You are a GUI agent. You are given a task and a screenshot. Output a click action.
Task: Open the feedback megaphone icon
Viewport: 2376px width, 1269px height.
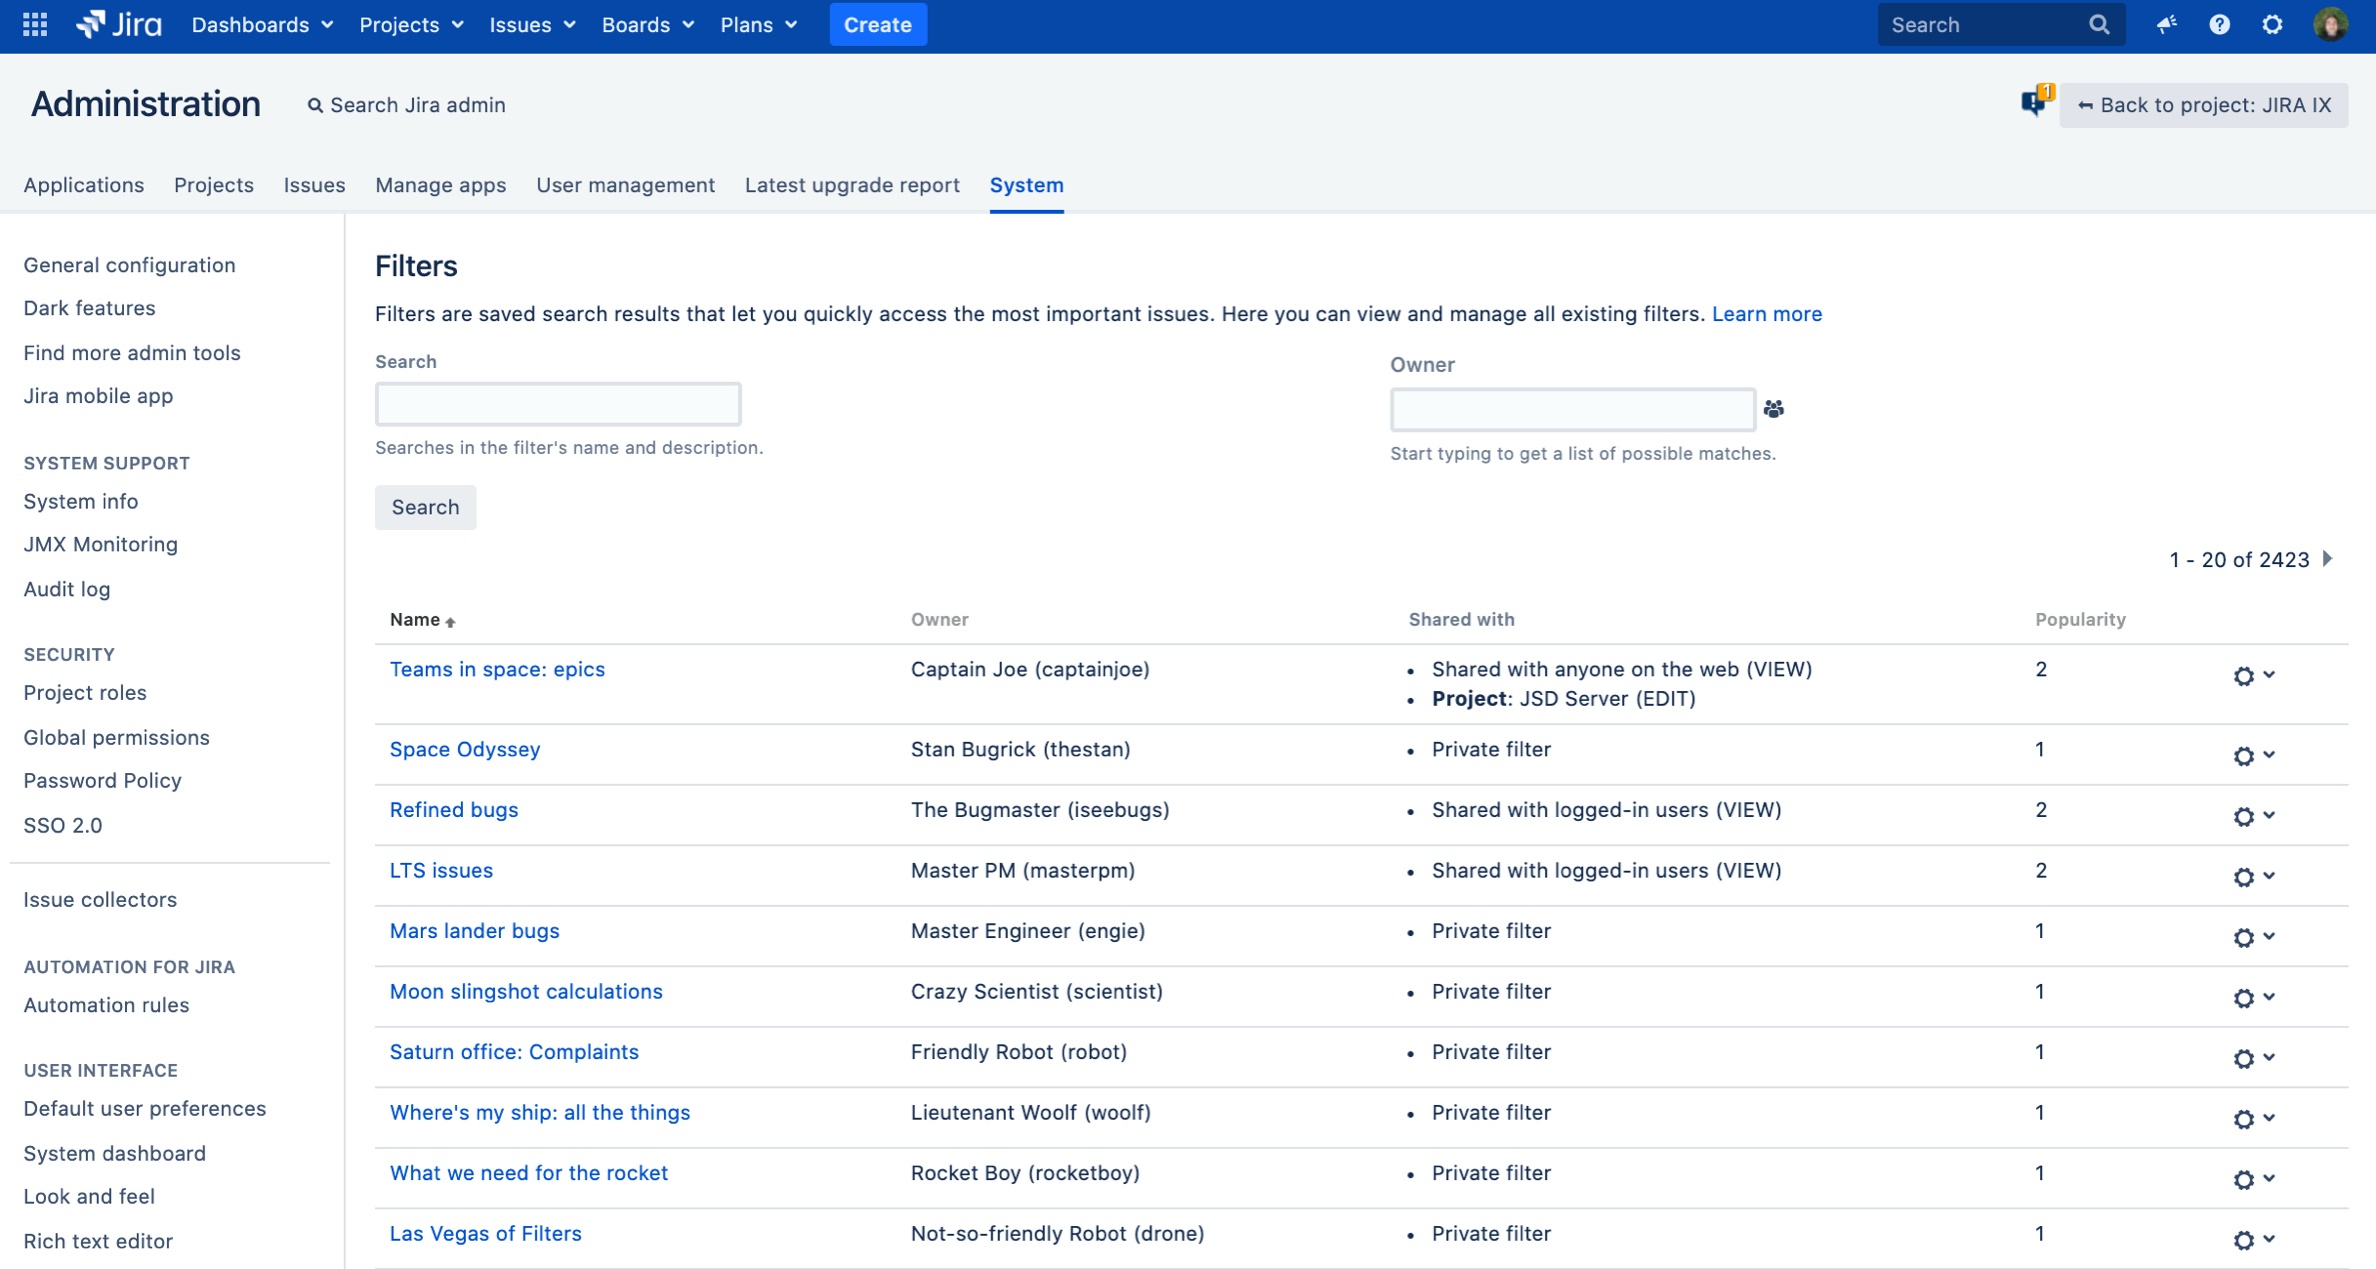2166,25
